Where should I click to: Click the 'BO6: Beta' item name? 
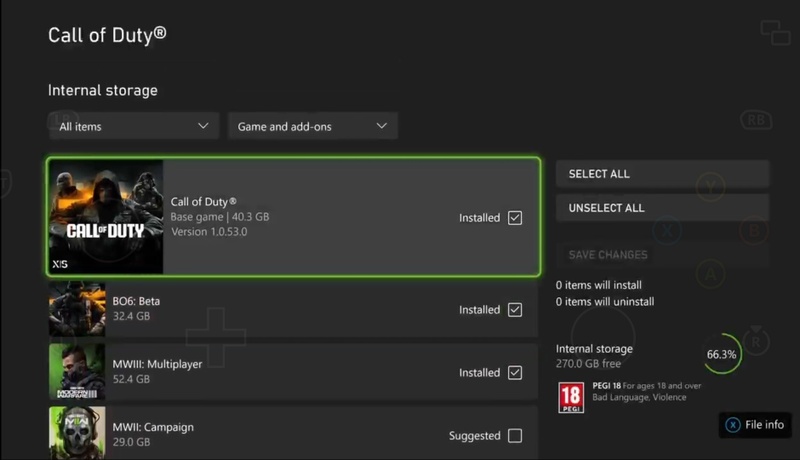click(136, 301)
